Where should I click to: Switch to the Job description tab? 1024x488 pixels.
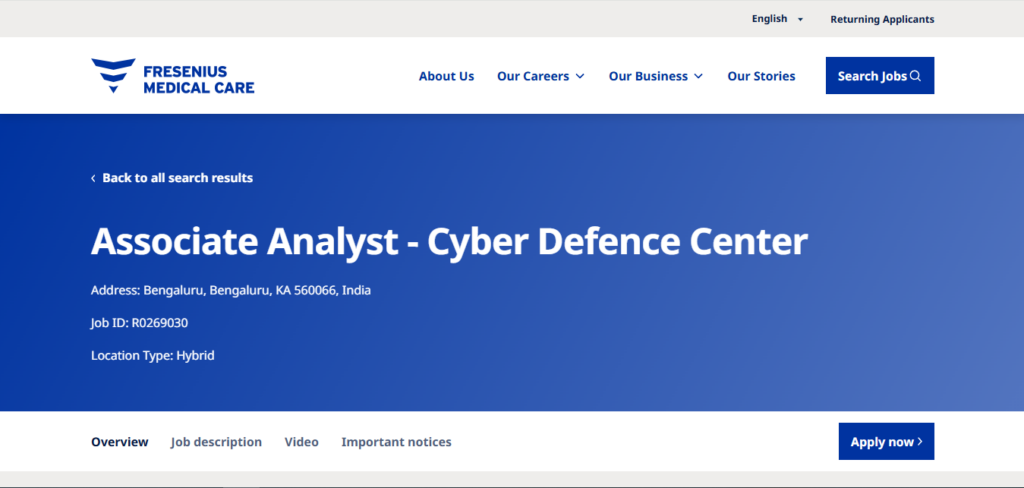(216, 442)
